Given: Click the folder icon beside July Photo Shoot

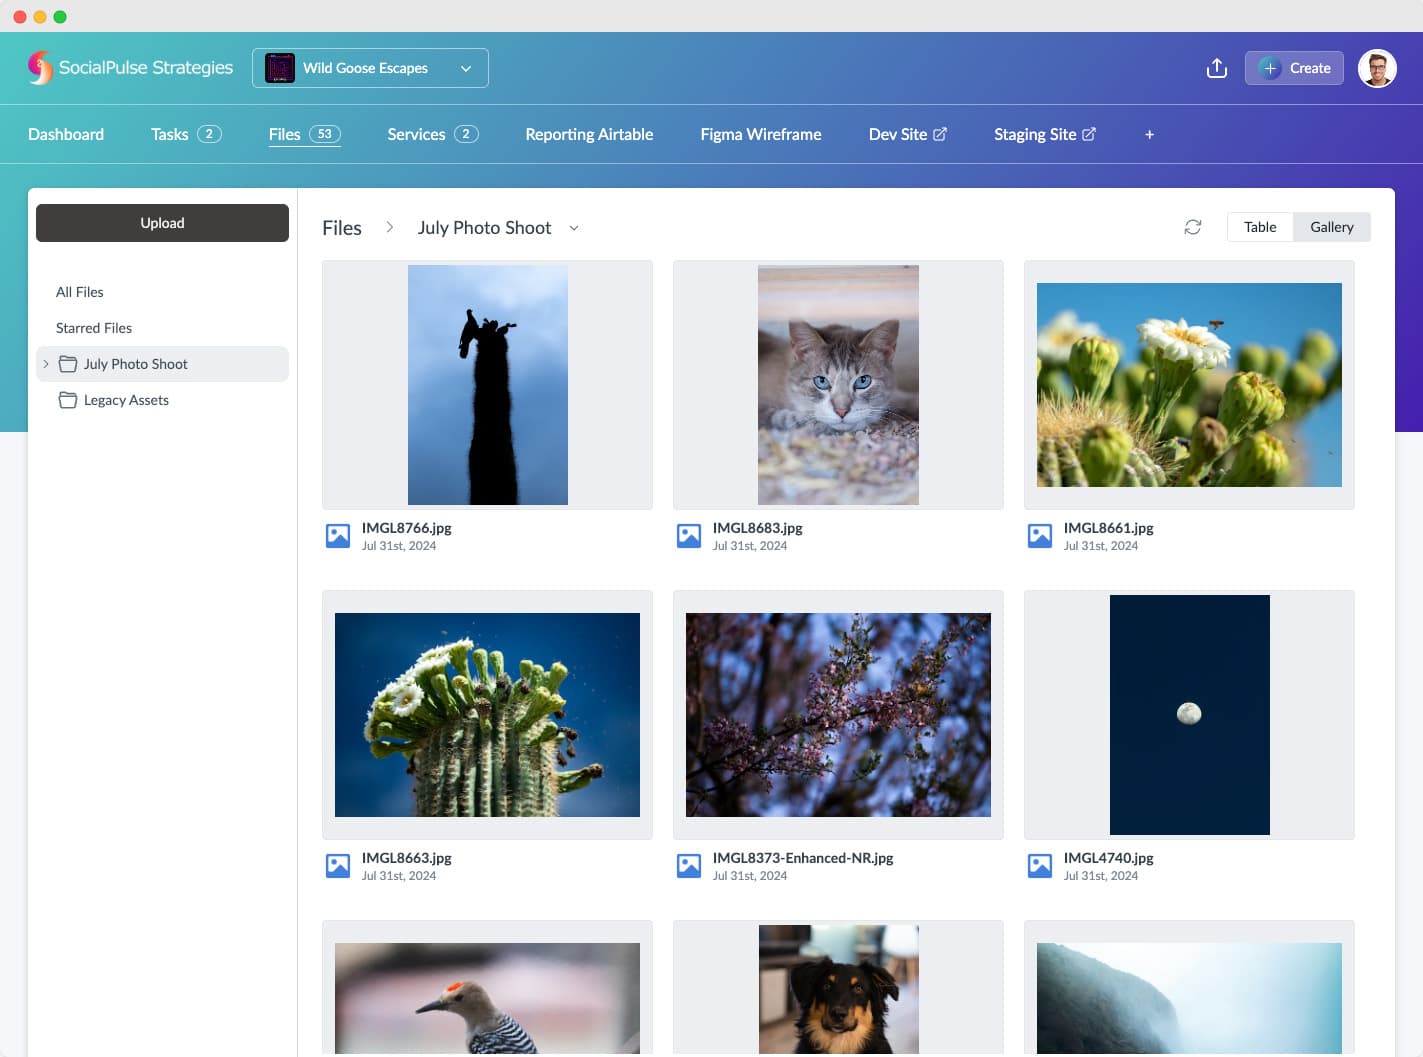Looking at the screenshot, I should pos(68,364).
